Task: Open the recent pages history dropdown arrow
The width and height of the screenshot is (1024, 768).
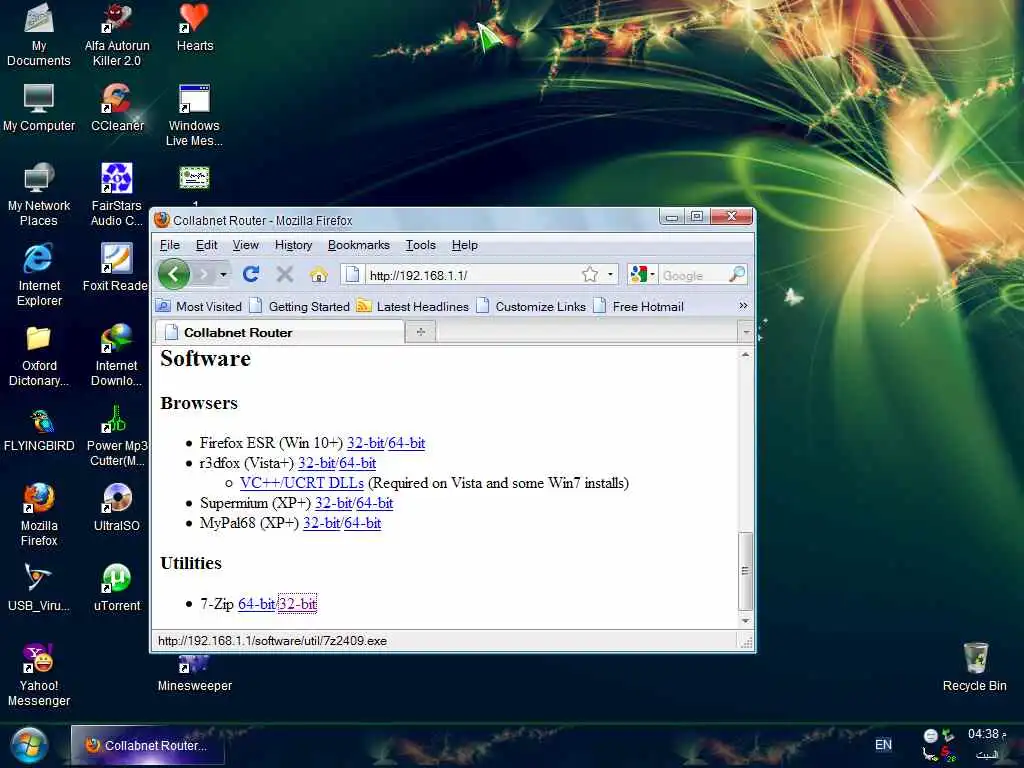Action: pos(223,274)
